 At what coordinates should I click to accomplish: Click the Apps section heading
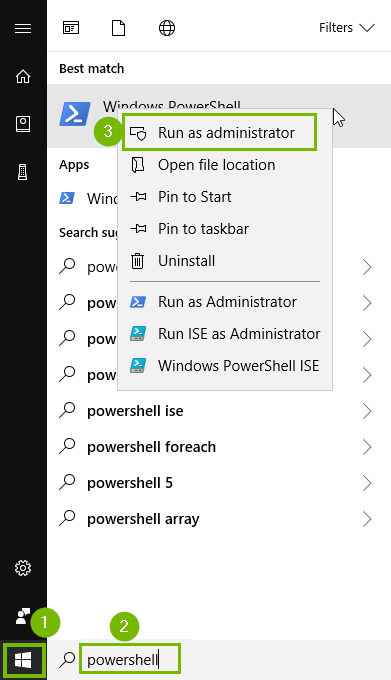click(74, 165)
